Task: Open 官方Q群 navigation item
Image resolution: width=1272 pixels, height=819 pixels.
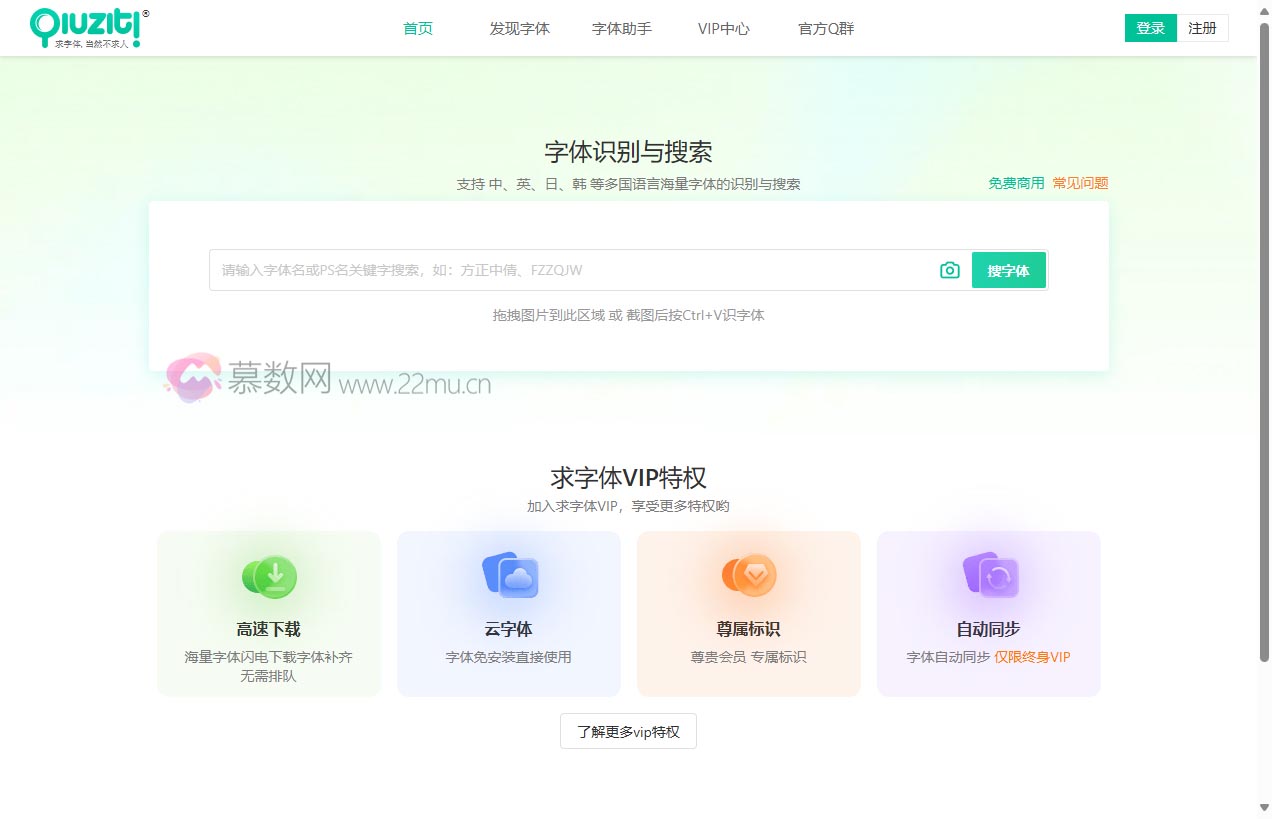Action: [825, 28]
